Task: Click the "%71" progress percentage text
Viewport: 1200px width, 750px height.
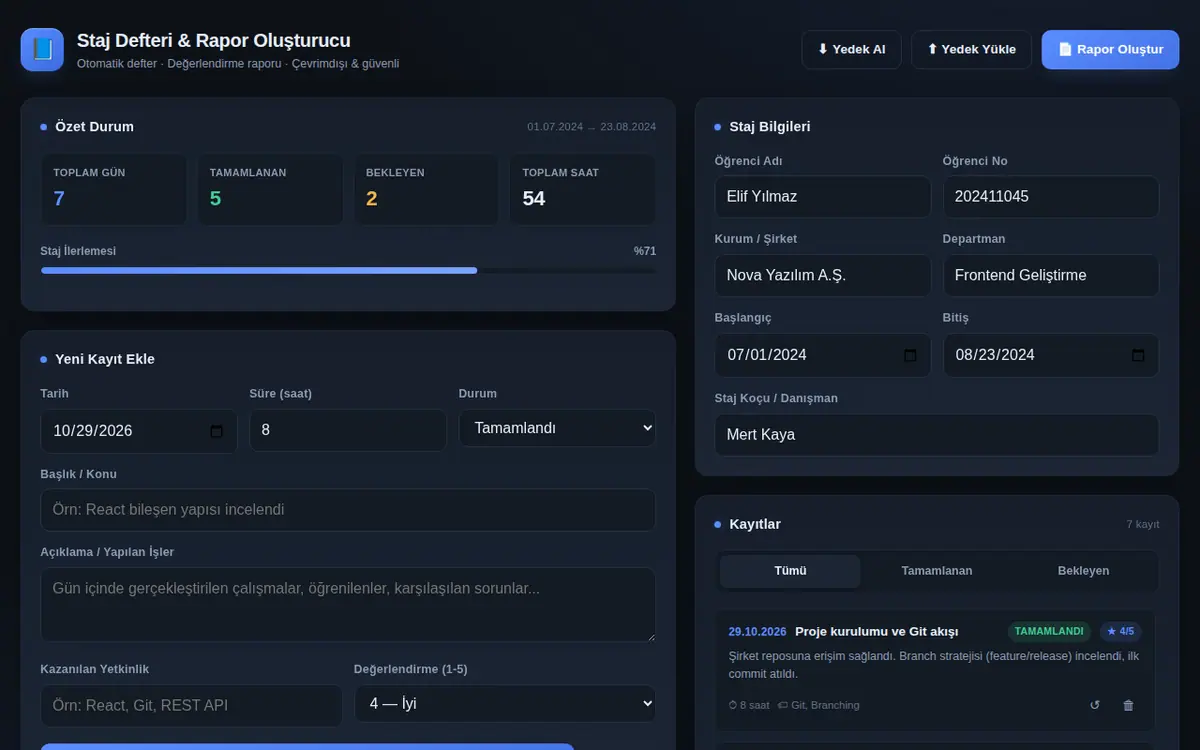Action: coord(645,251)
